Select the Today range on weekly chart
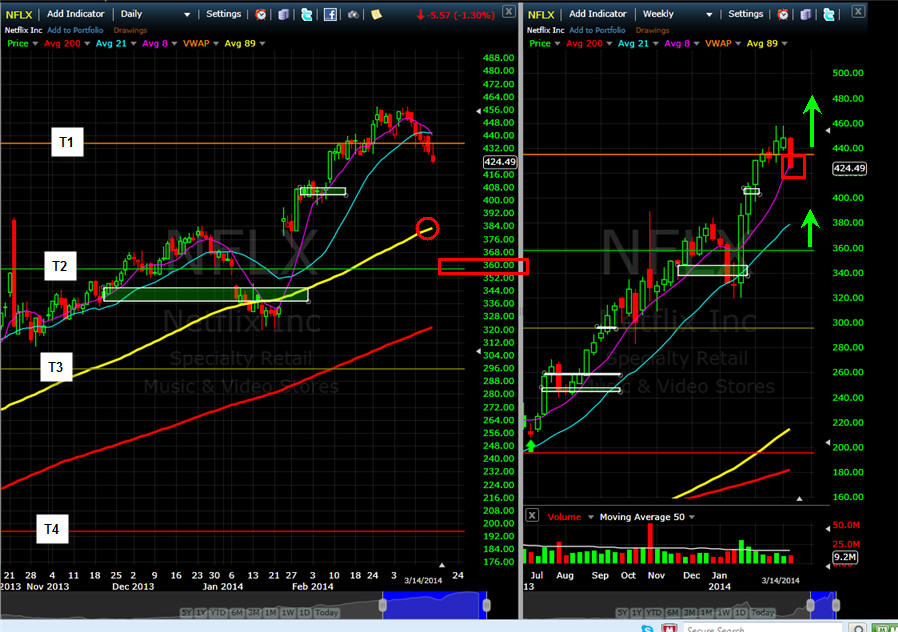898x632 pixels. pyautogui.click(x=763, y=613)
